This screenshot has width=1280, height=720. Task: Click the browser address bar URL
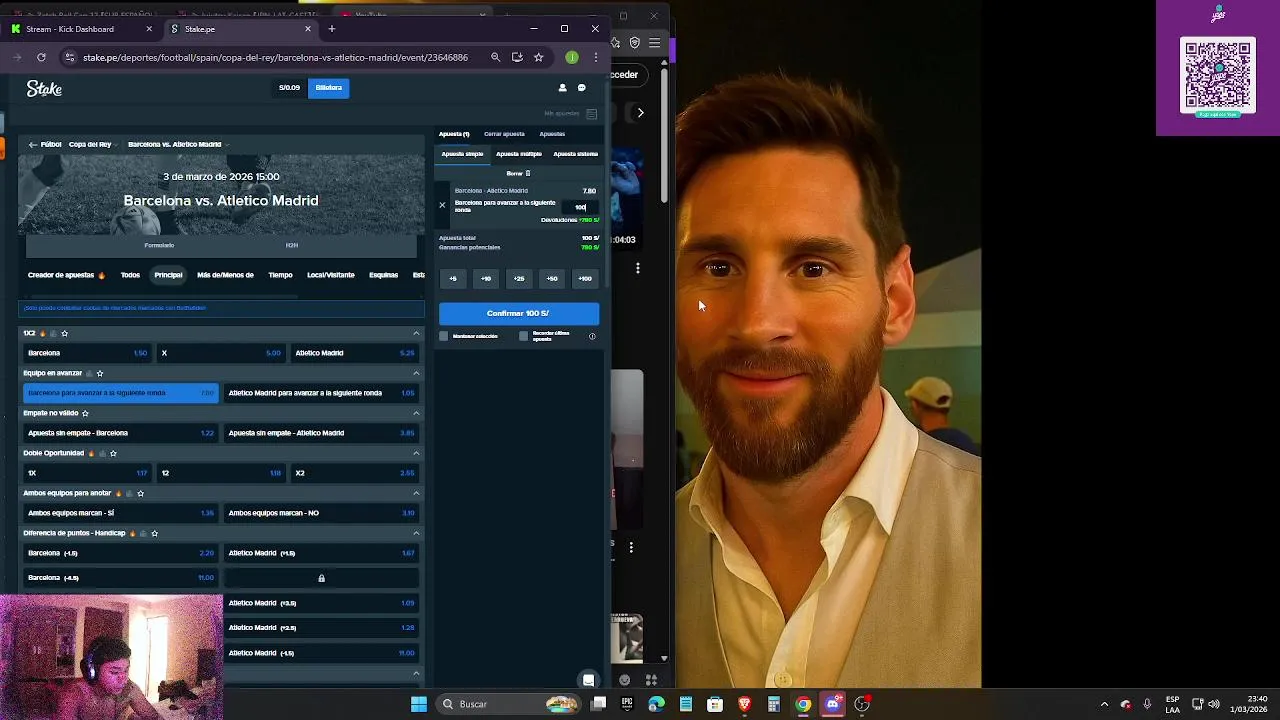tap(275, 57)
